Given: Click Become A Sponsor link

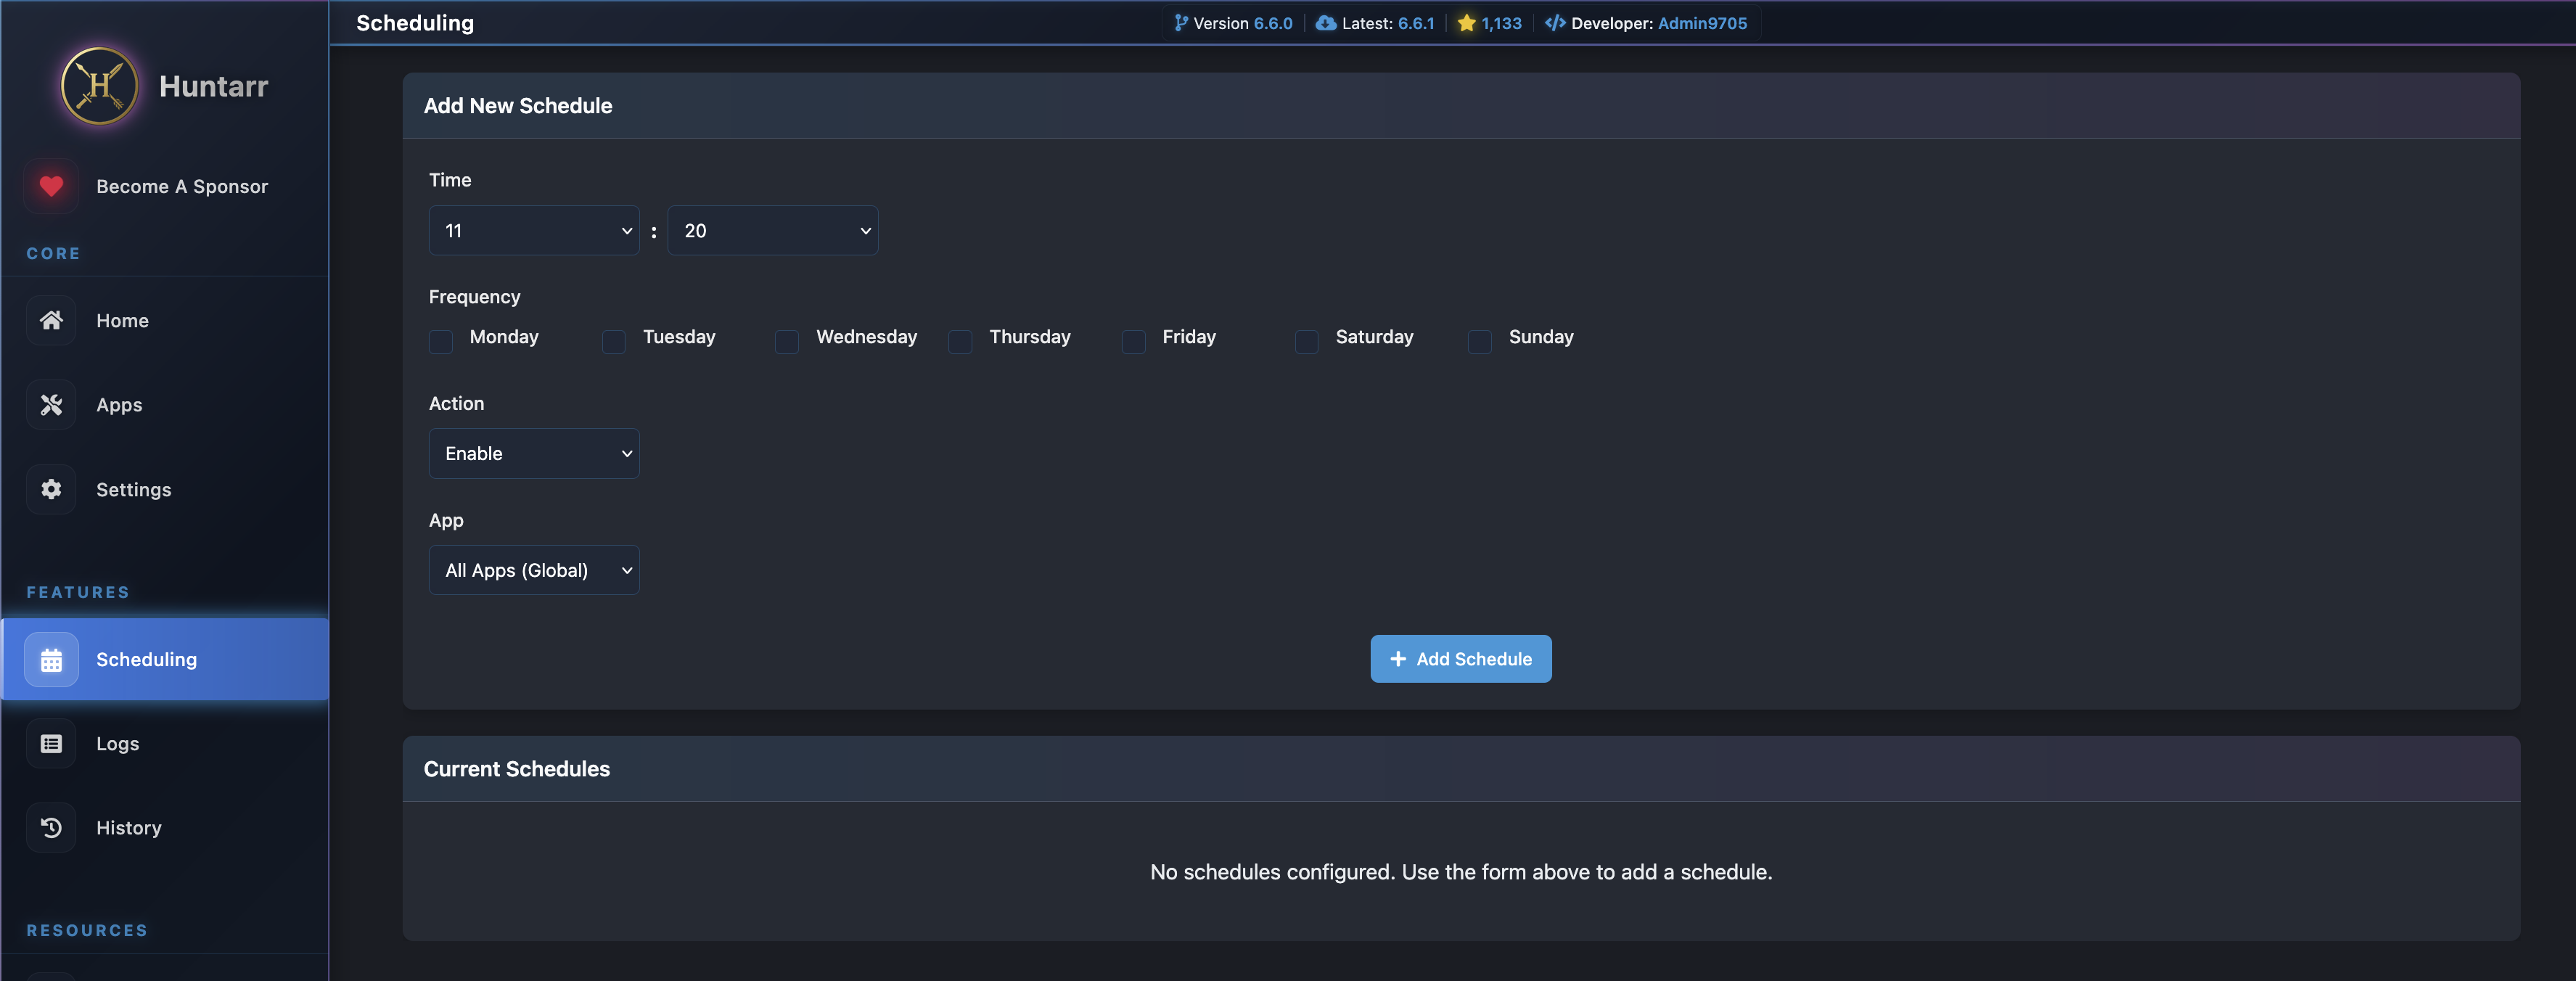Looking at the screenshot, I should (182, 186).
